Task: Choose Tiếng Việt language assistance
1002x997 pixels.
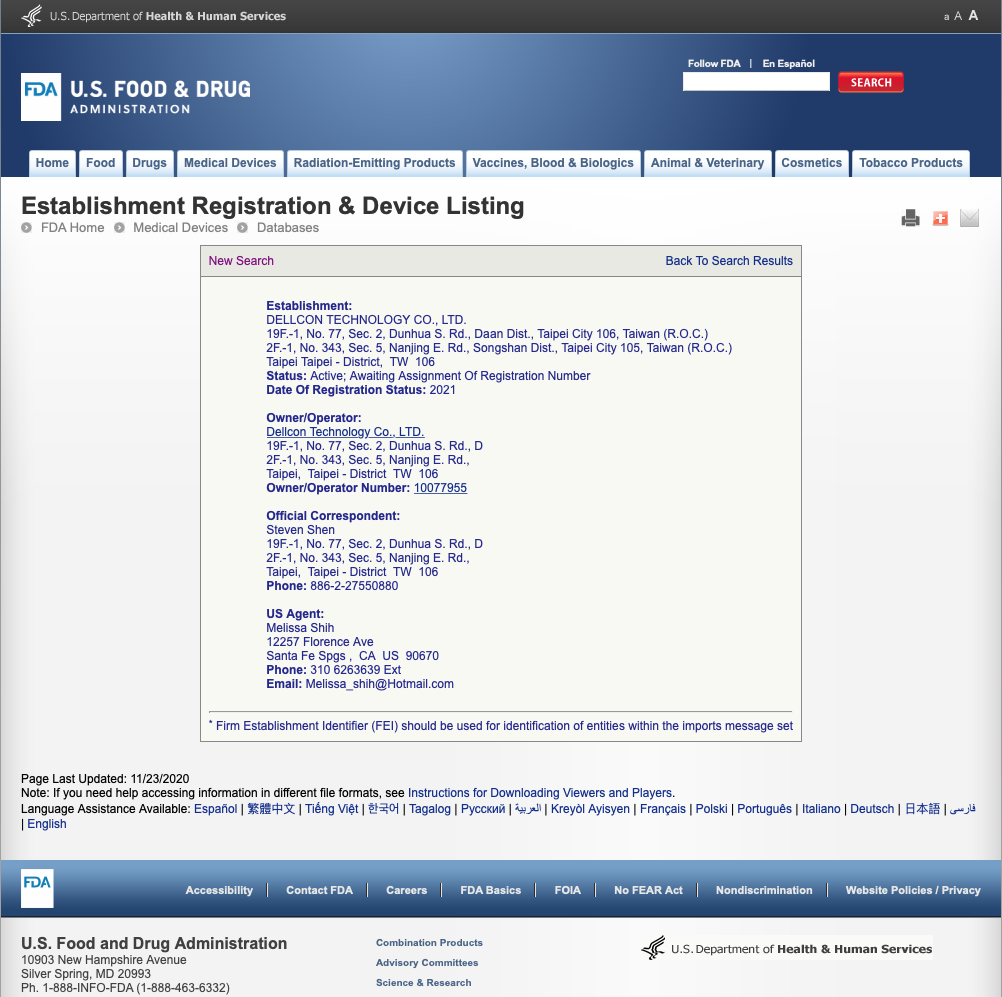Action: pos(332,809)
